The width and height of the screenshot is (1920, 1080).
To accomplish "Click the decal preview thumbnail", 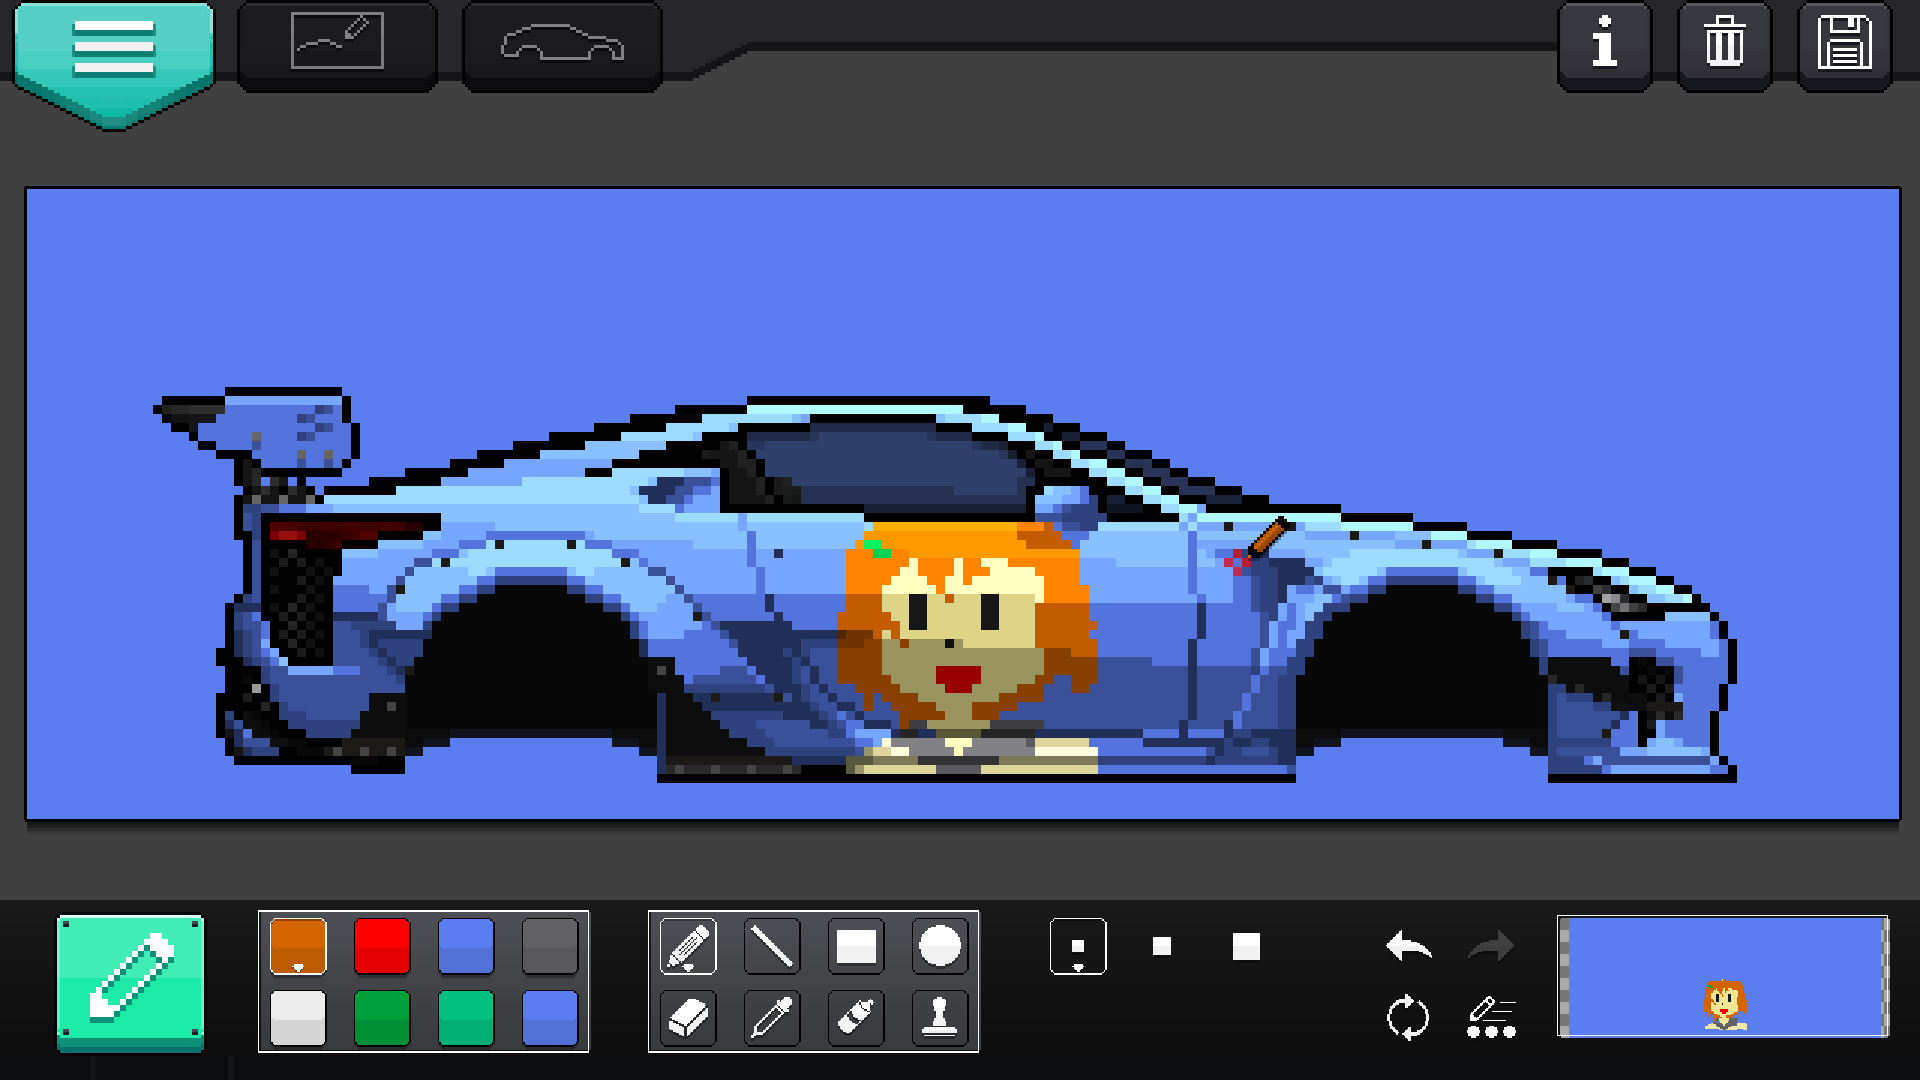I will [x=1723, y=977].
